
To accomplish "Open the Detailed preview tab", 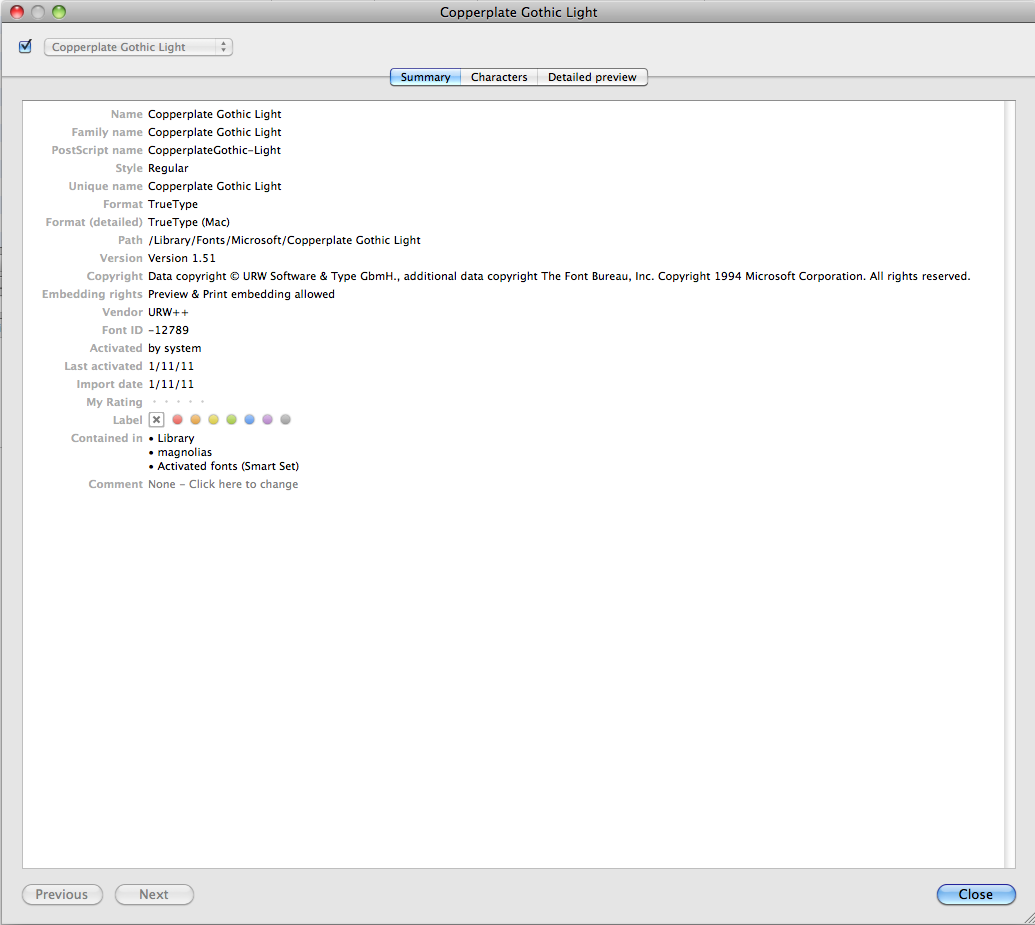I will (592, 77).
